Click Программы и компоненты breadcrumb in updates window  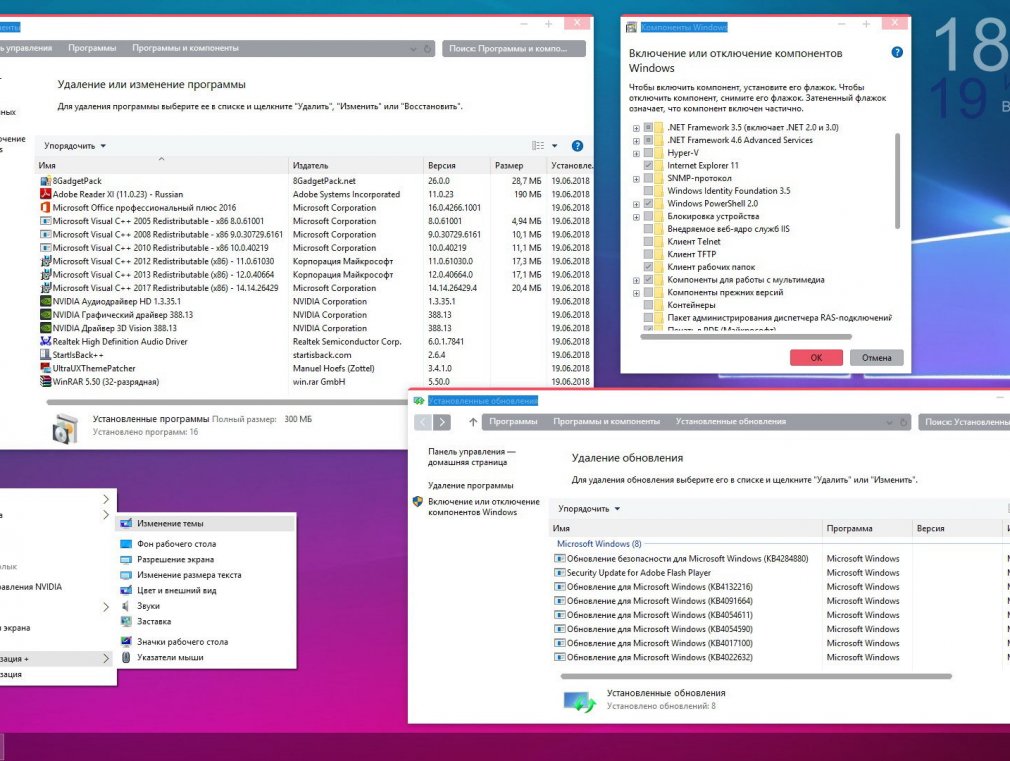[x=606, y=421]
